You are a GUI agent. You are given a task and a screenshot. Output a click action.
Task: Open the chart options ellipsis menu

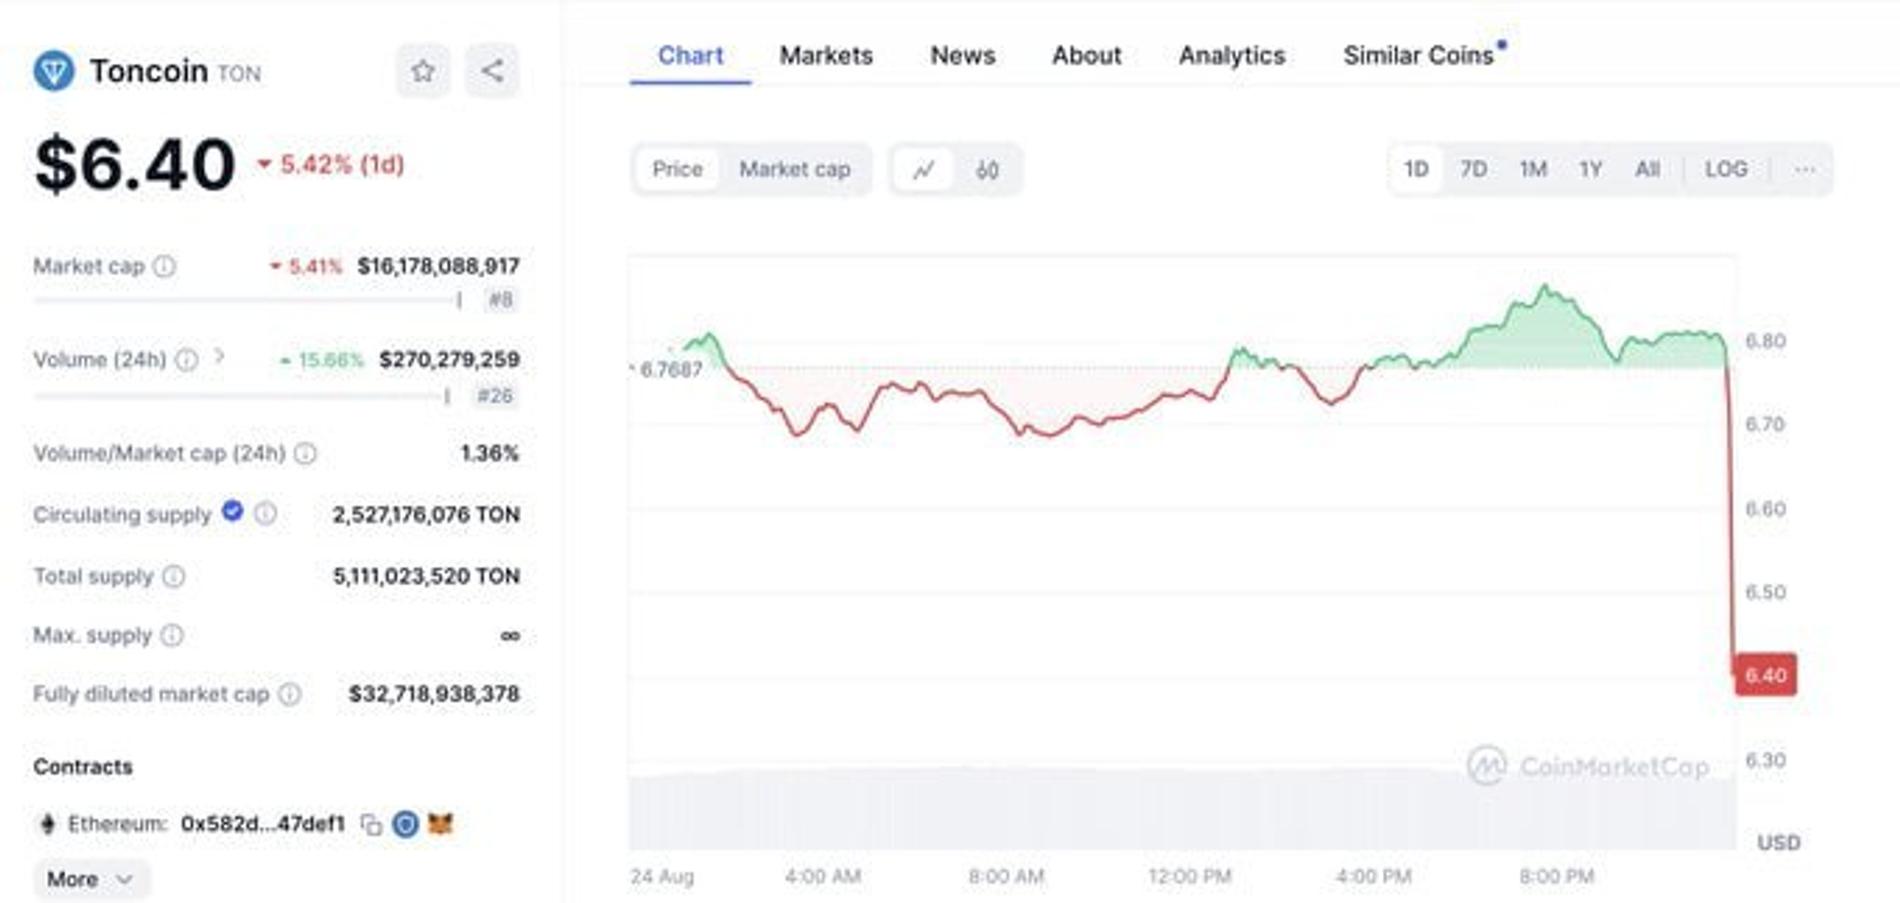point(1804,170)
